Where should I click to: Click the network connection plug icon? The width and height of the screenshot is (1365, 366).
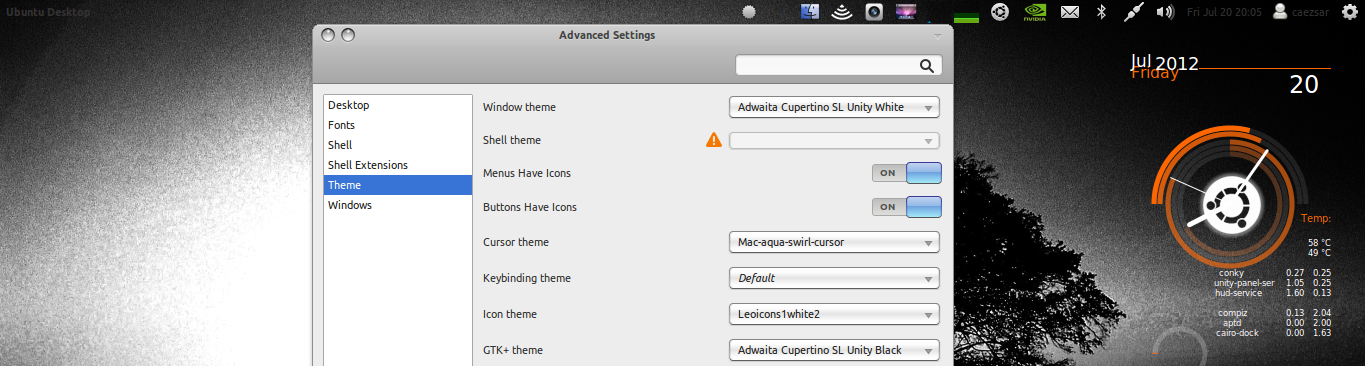click(x=1133, y=12)
